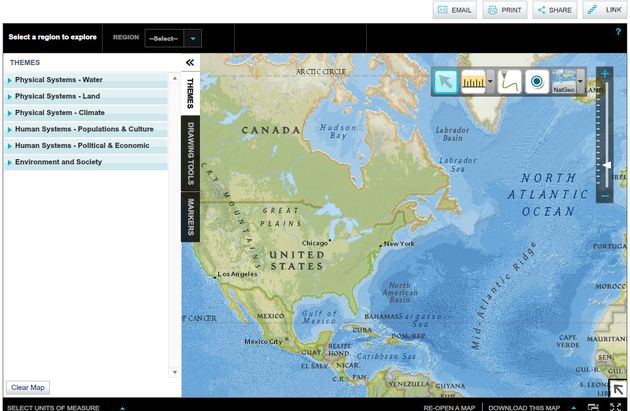The height and width of the screenshot is (411, 630).
Task: Click the zoom slider handle
Action: (x=607, y=165)
